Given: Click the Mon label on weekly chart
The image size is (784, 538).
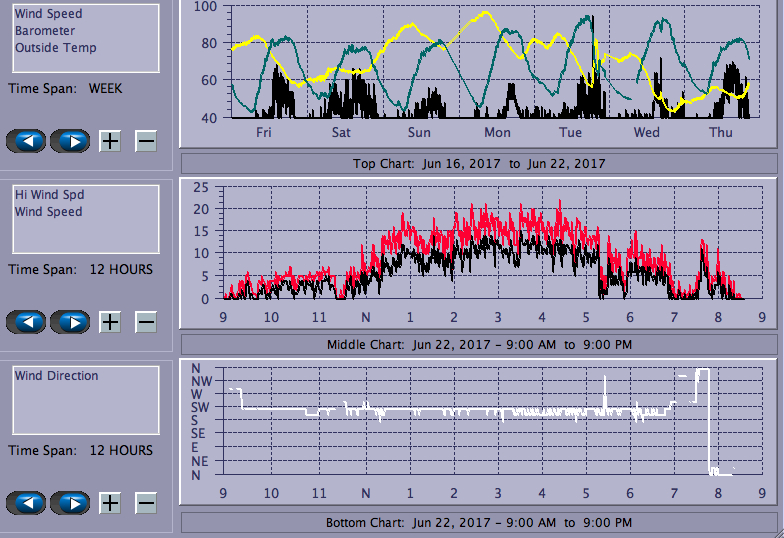Looking at the screenshot, I should coord(497,132).
